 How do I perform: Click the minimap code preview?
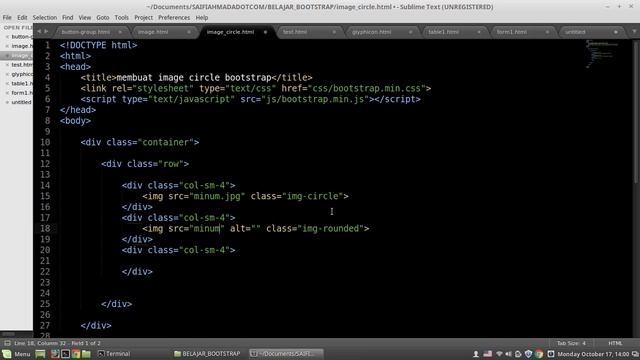pyautogui.click(x=602, y=53)
